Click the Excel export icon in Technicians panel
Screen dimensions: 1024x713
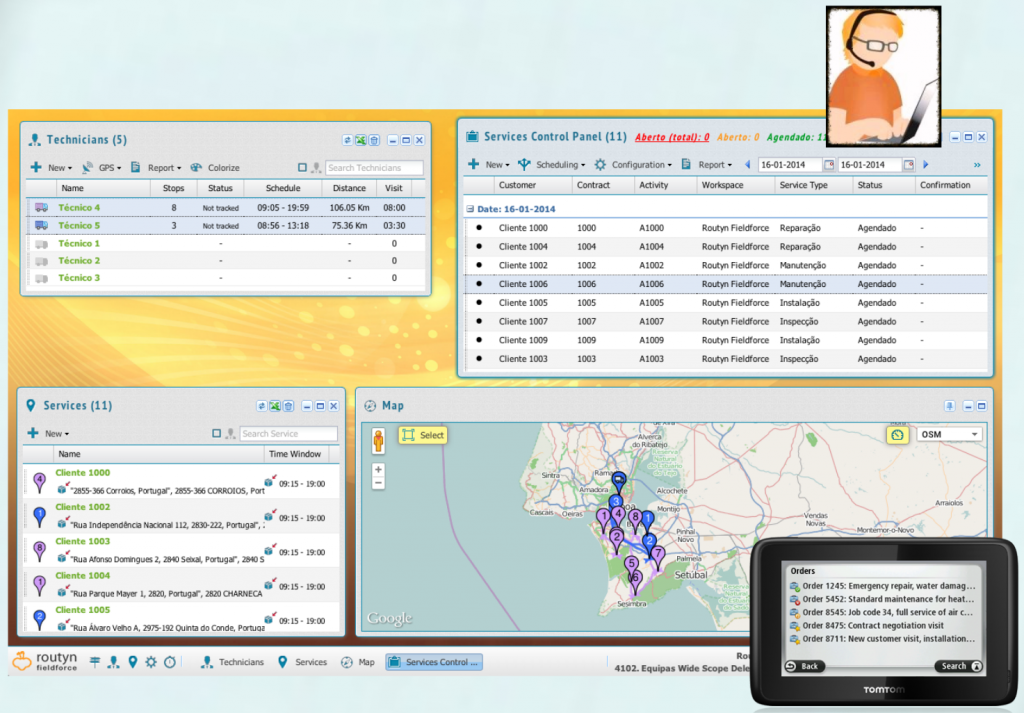click(360, 141)
